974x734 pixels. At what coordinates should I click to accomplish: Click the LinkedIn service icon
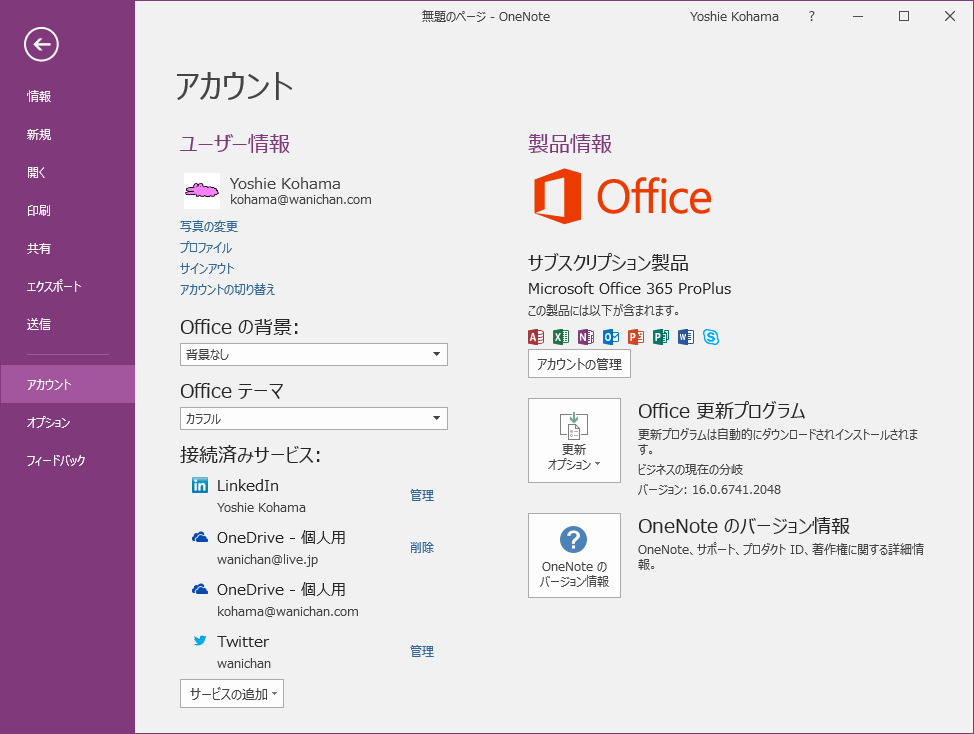[x=200, y=485]
